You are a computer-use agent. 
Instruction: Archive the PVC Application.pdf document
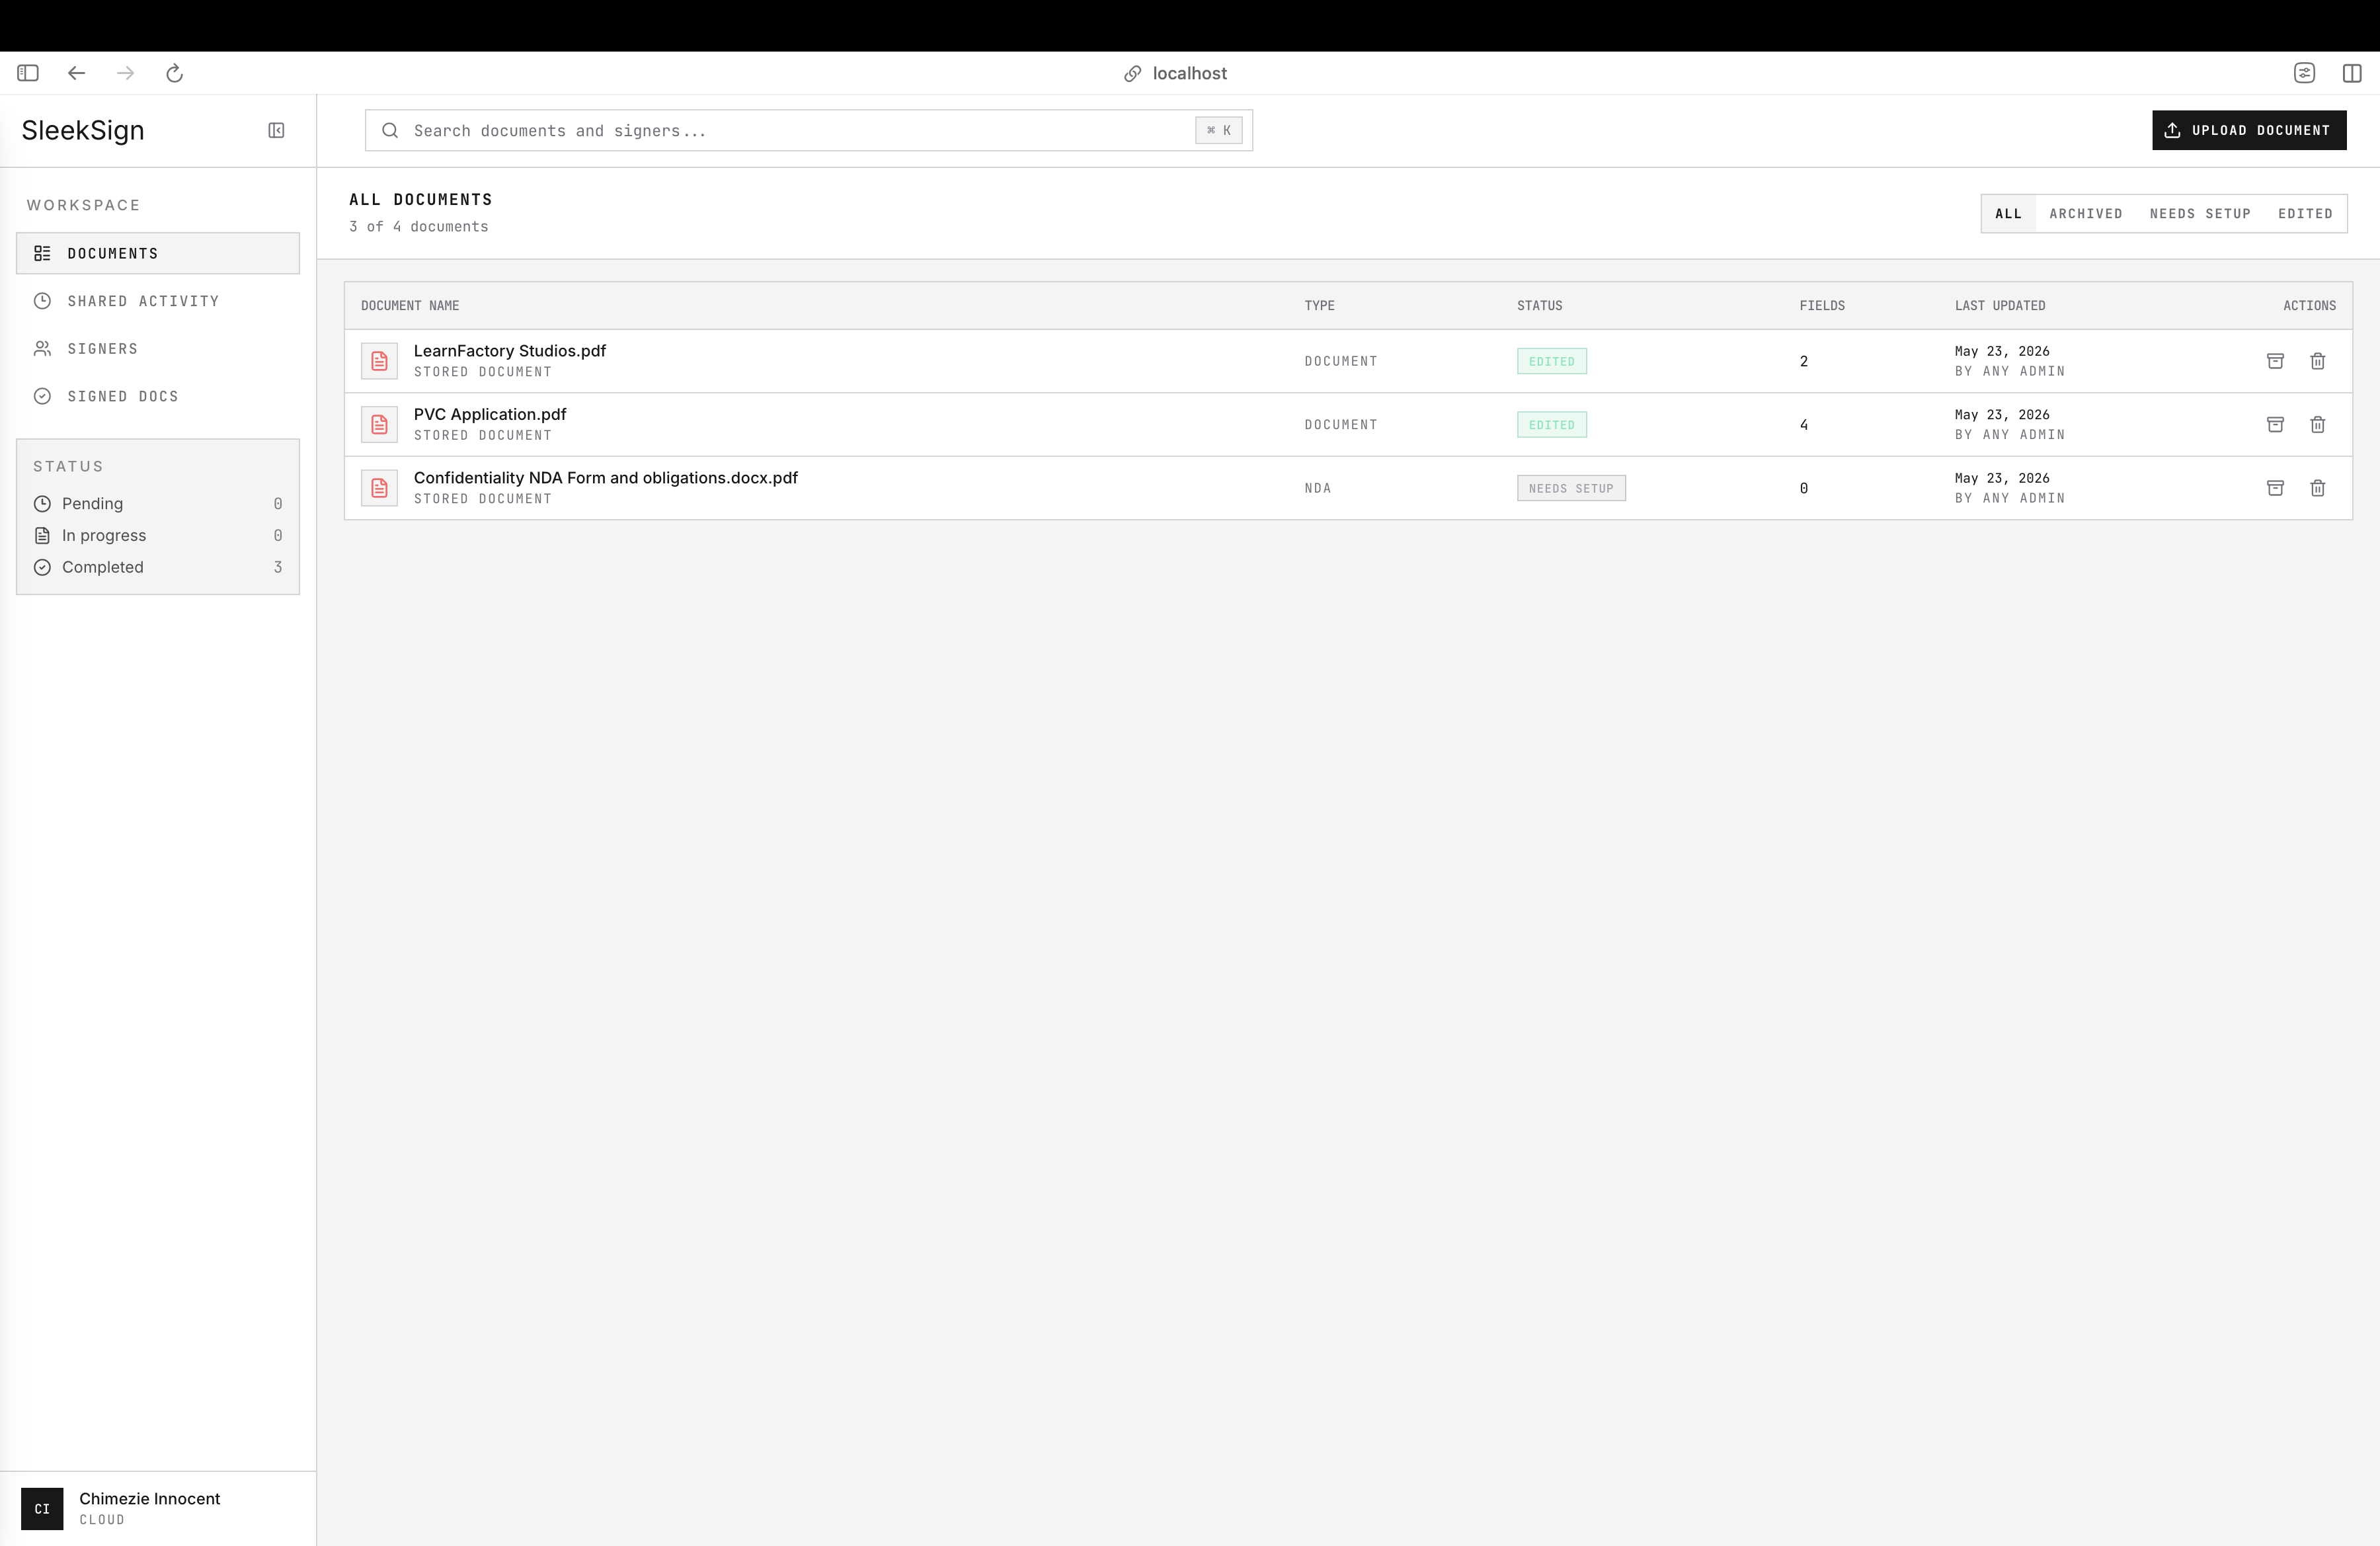pyautogui.click(x=2275, y=425)
